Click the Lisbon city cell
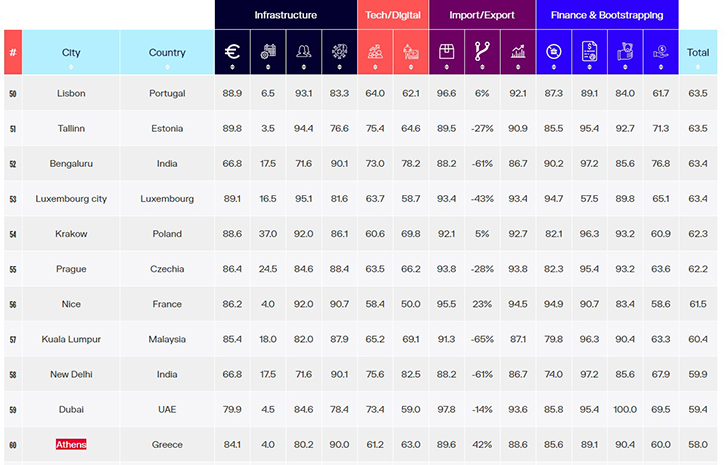Screen dimensions: 728x465 [x=71, y=93]
